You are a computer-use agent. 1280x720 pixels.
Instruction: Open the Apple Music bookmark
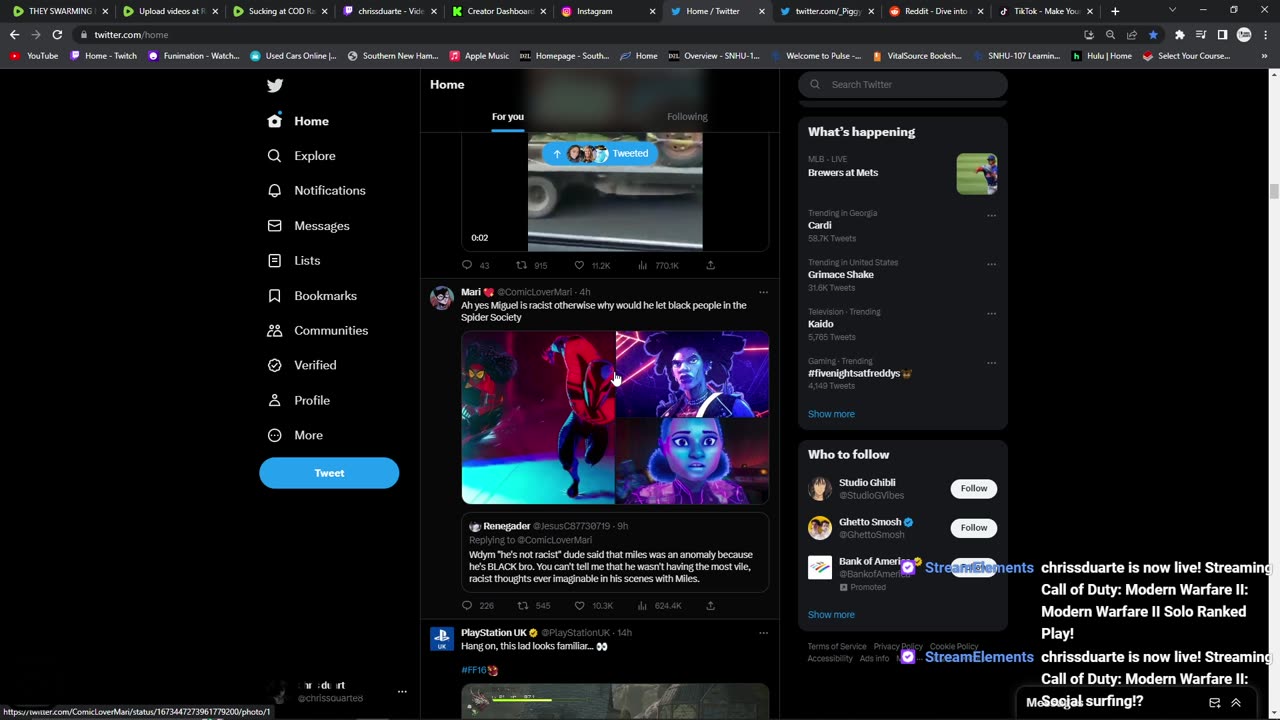479,56
